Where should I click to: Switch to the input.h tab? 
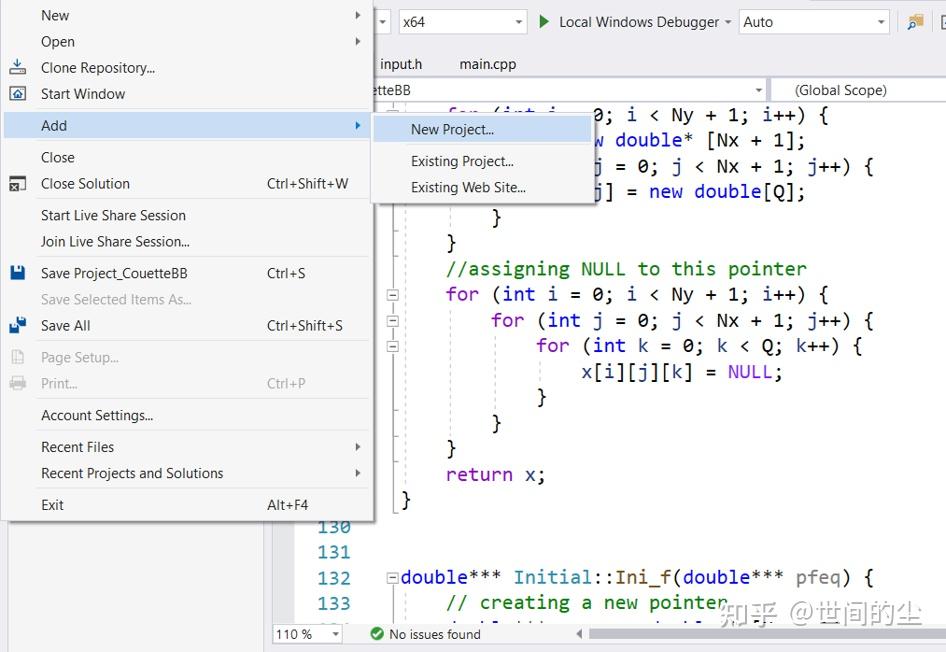(x=401, y=63)
